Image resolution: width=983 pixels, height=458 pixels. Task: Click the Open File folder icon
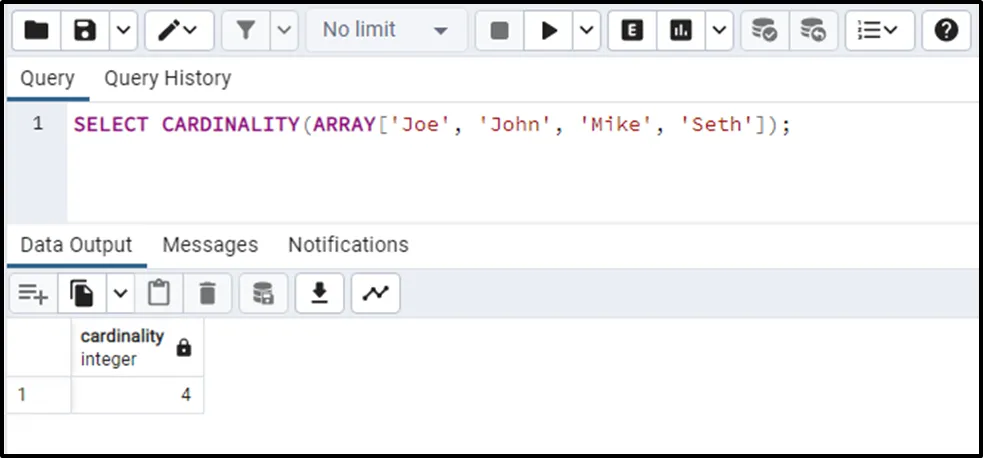[36, 31]
